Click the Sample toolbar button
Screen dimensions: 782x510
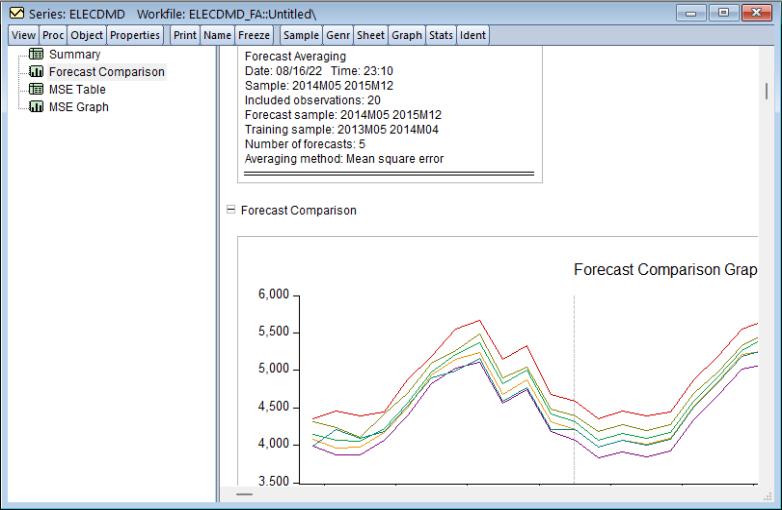tap(301, 35)
